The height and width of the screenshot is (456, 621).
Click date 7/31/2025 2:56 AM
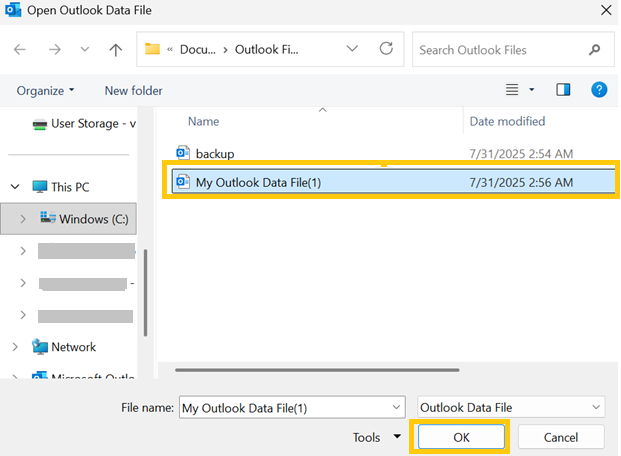[x=521, y=183]
